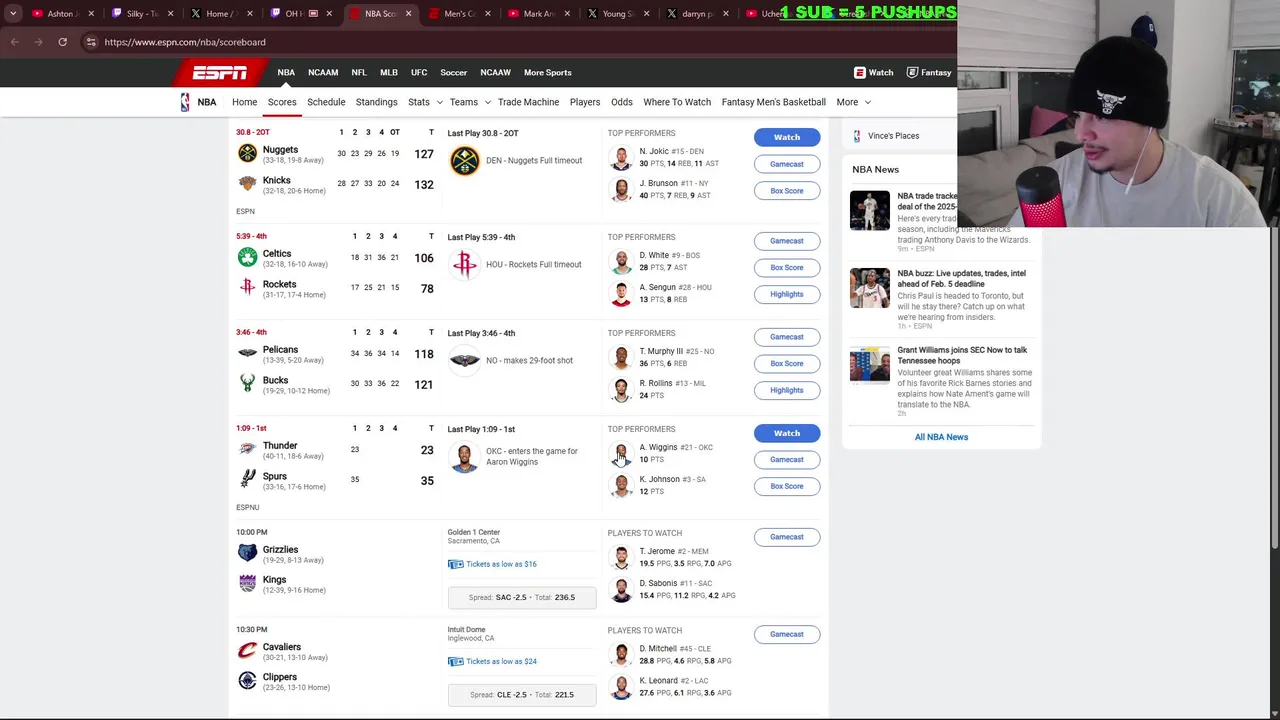Click Tickets as low as $24
This screenshot has height=720, width=1280.
click(501, 661)
